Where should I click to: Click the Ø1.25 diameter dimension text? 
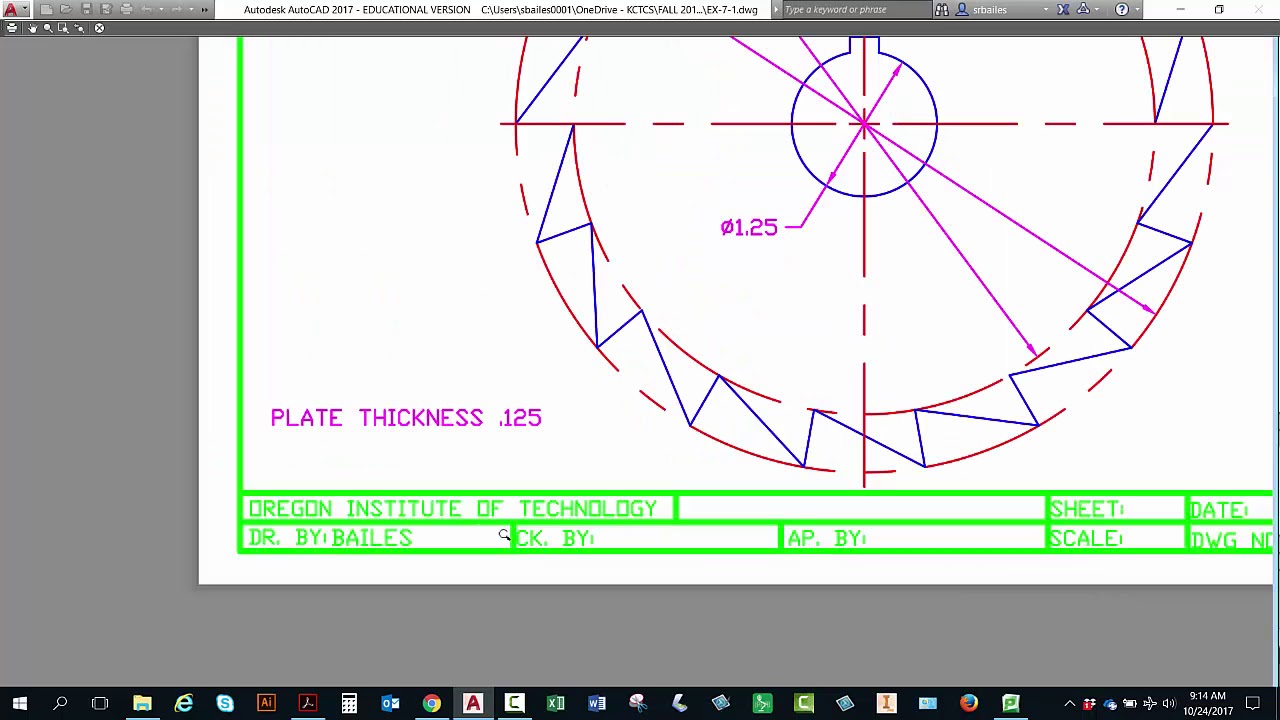(x=749, y=227)
